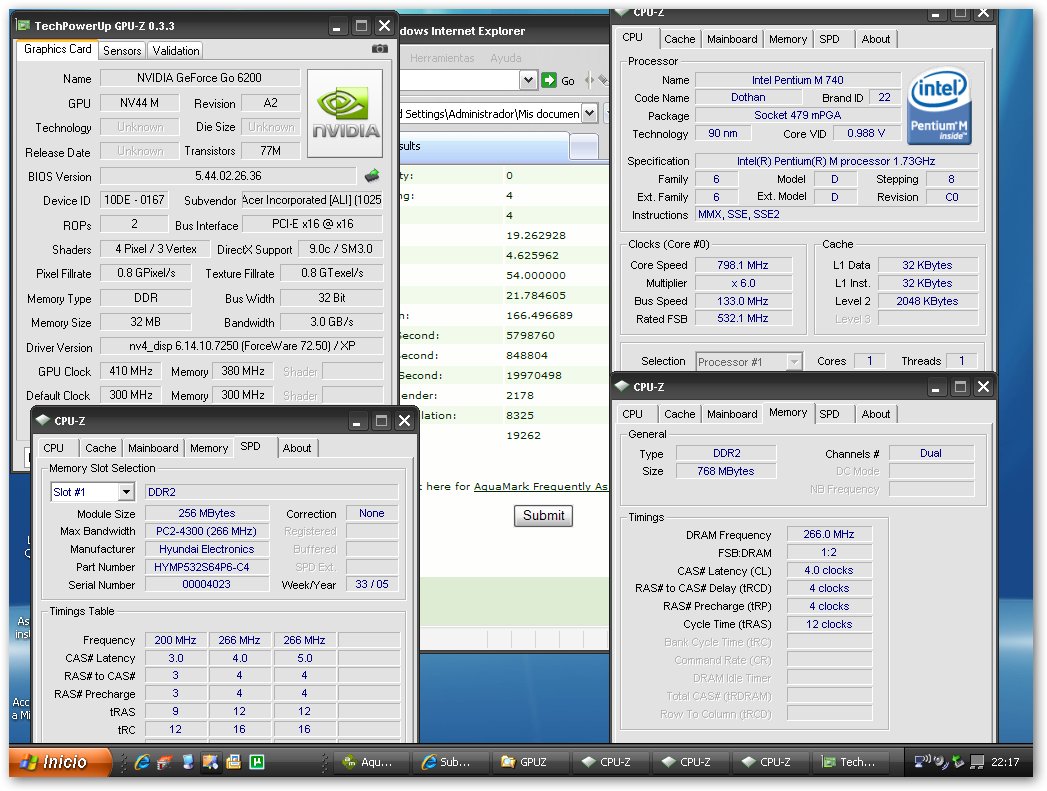Click the network wireless tray icon
The width and height of the screenshot is (1047, 791).
coord(923,761)
